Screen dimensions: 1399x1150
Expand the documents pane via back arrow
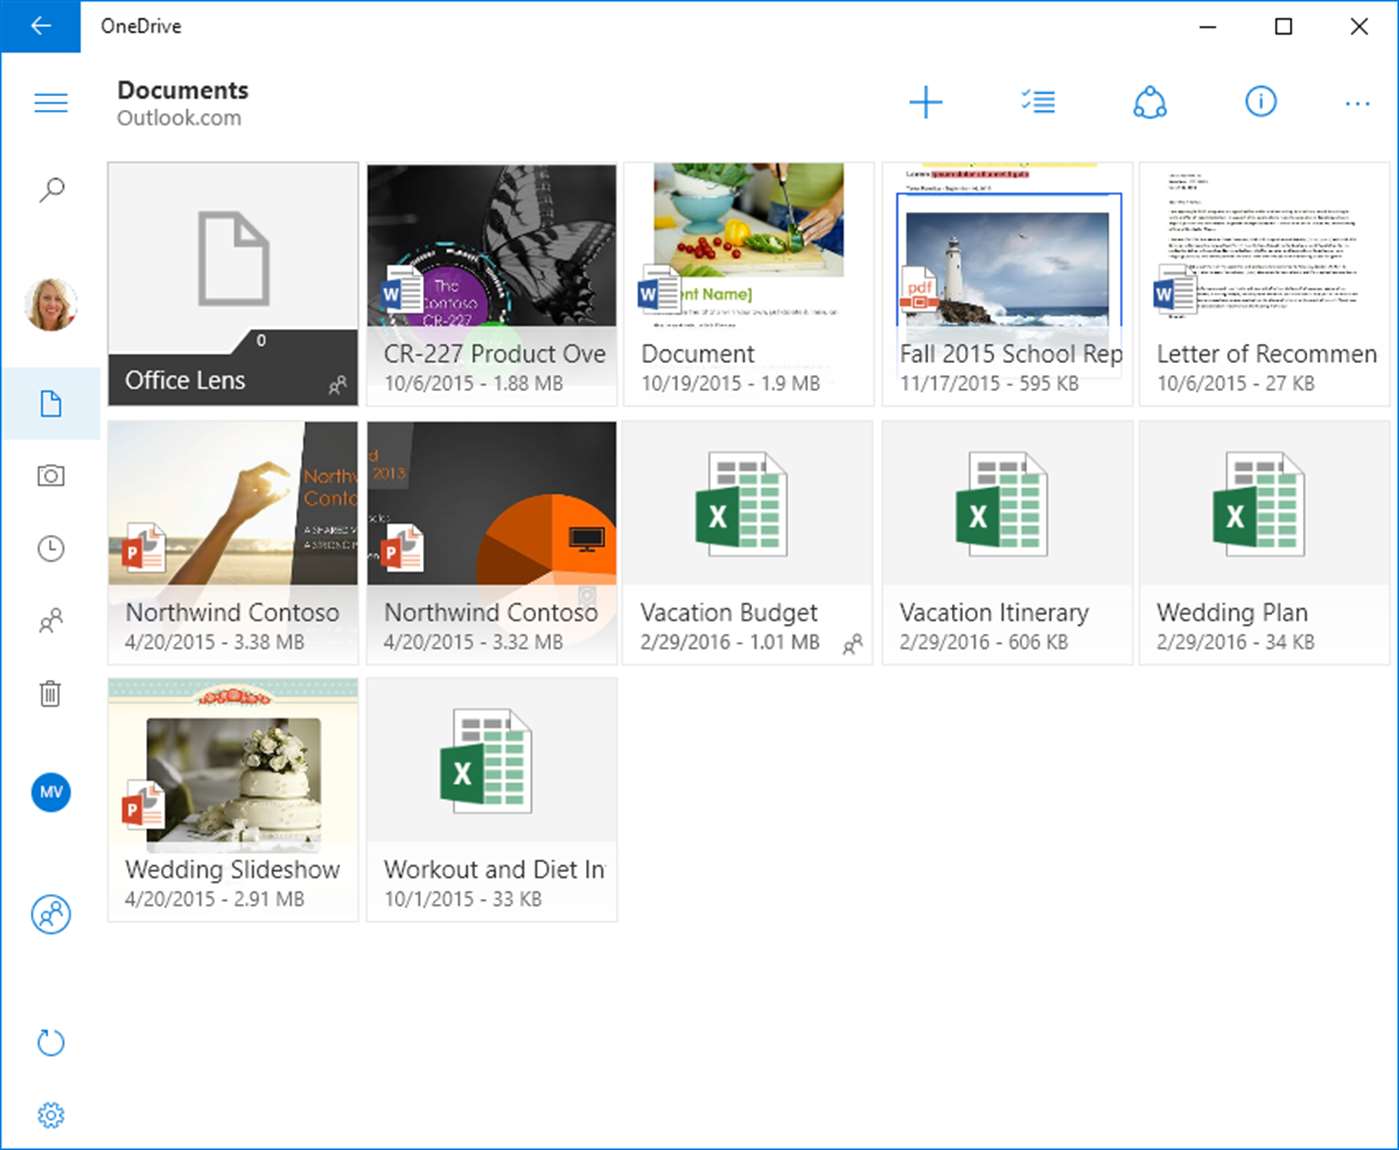point(40,26)
